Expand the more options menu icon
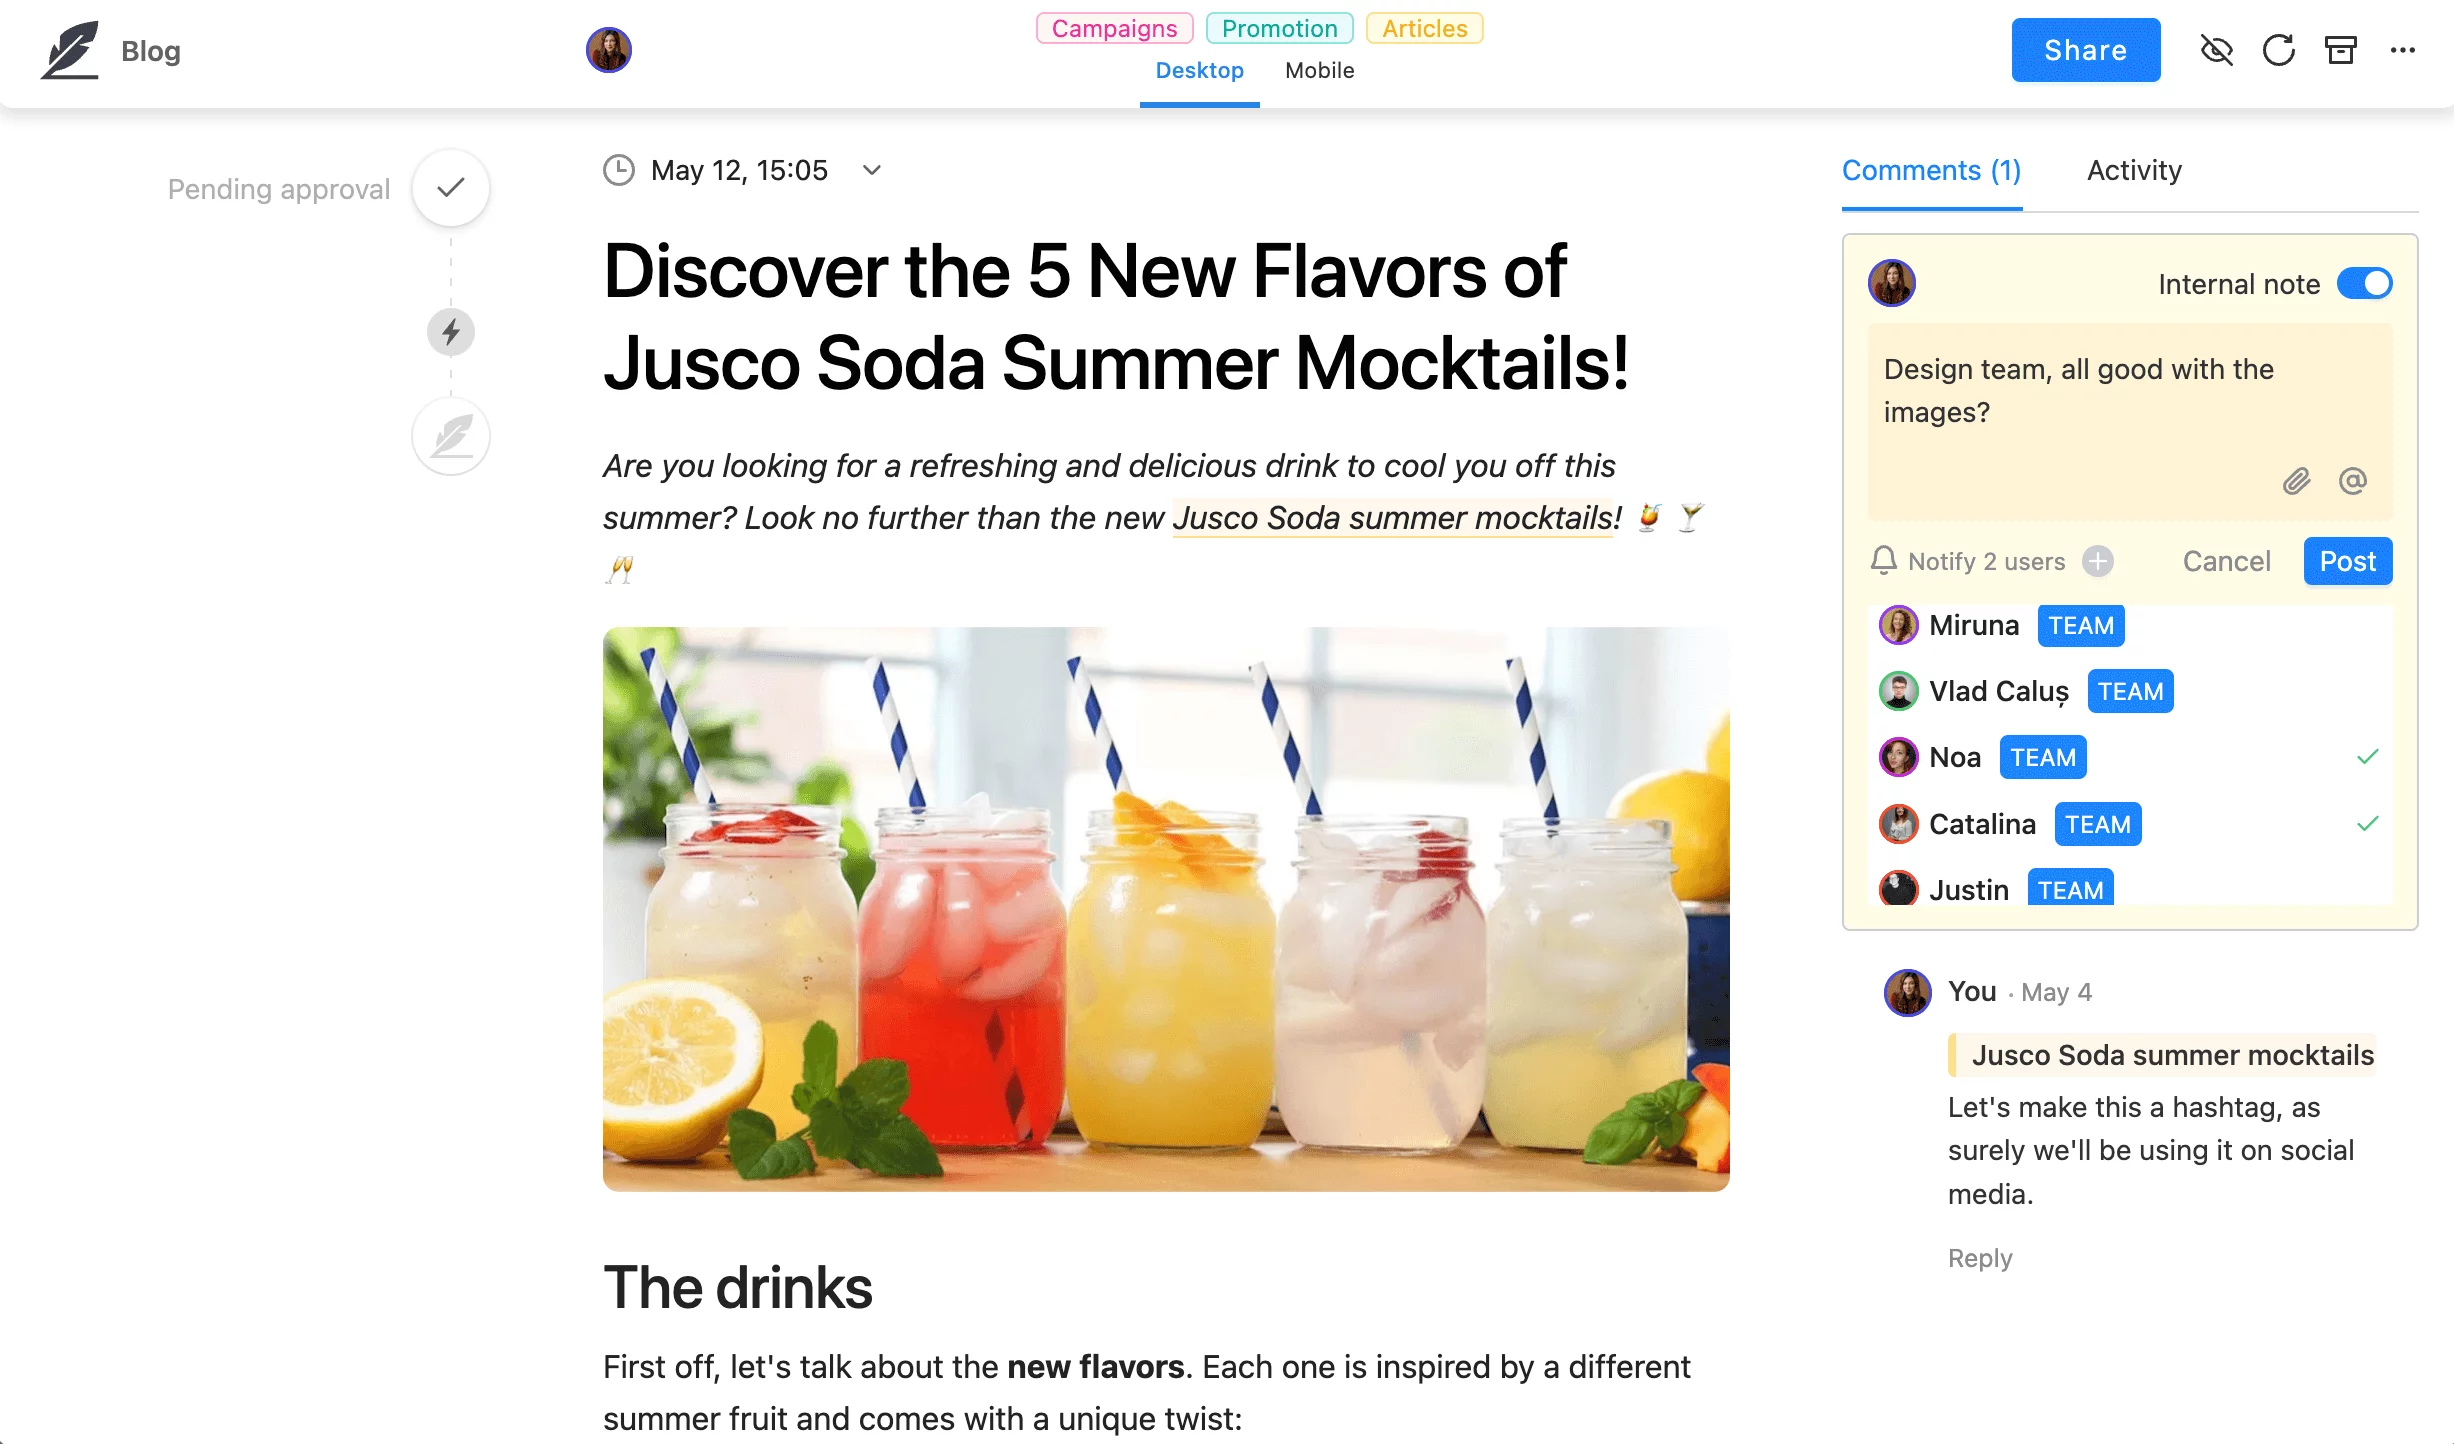The width and height of the screenshot is (2454, 1444). (x=2402, y=50)
